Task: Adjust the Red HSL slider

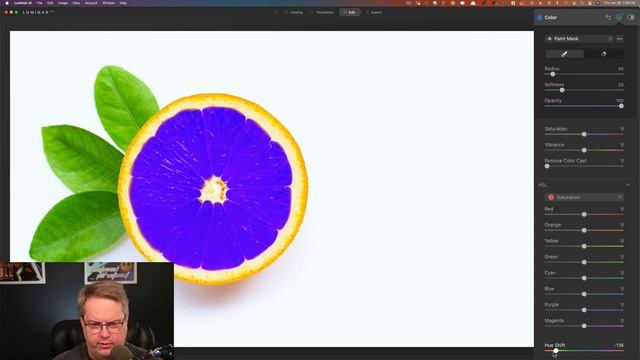Action: pos(584,214)
